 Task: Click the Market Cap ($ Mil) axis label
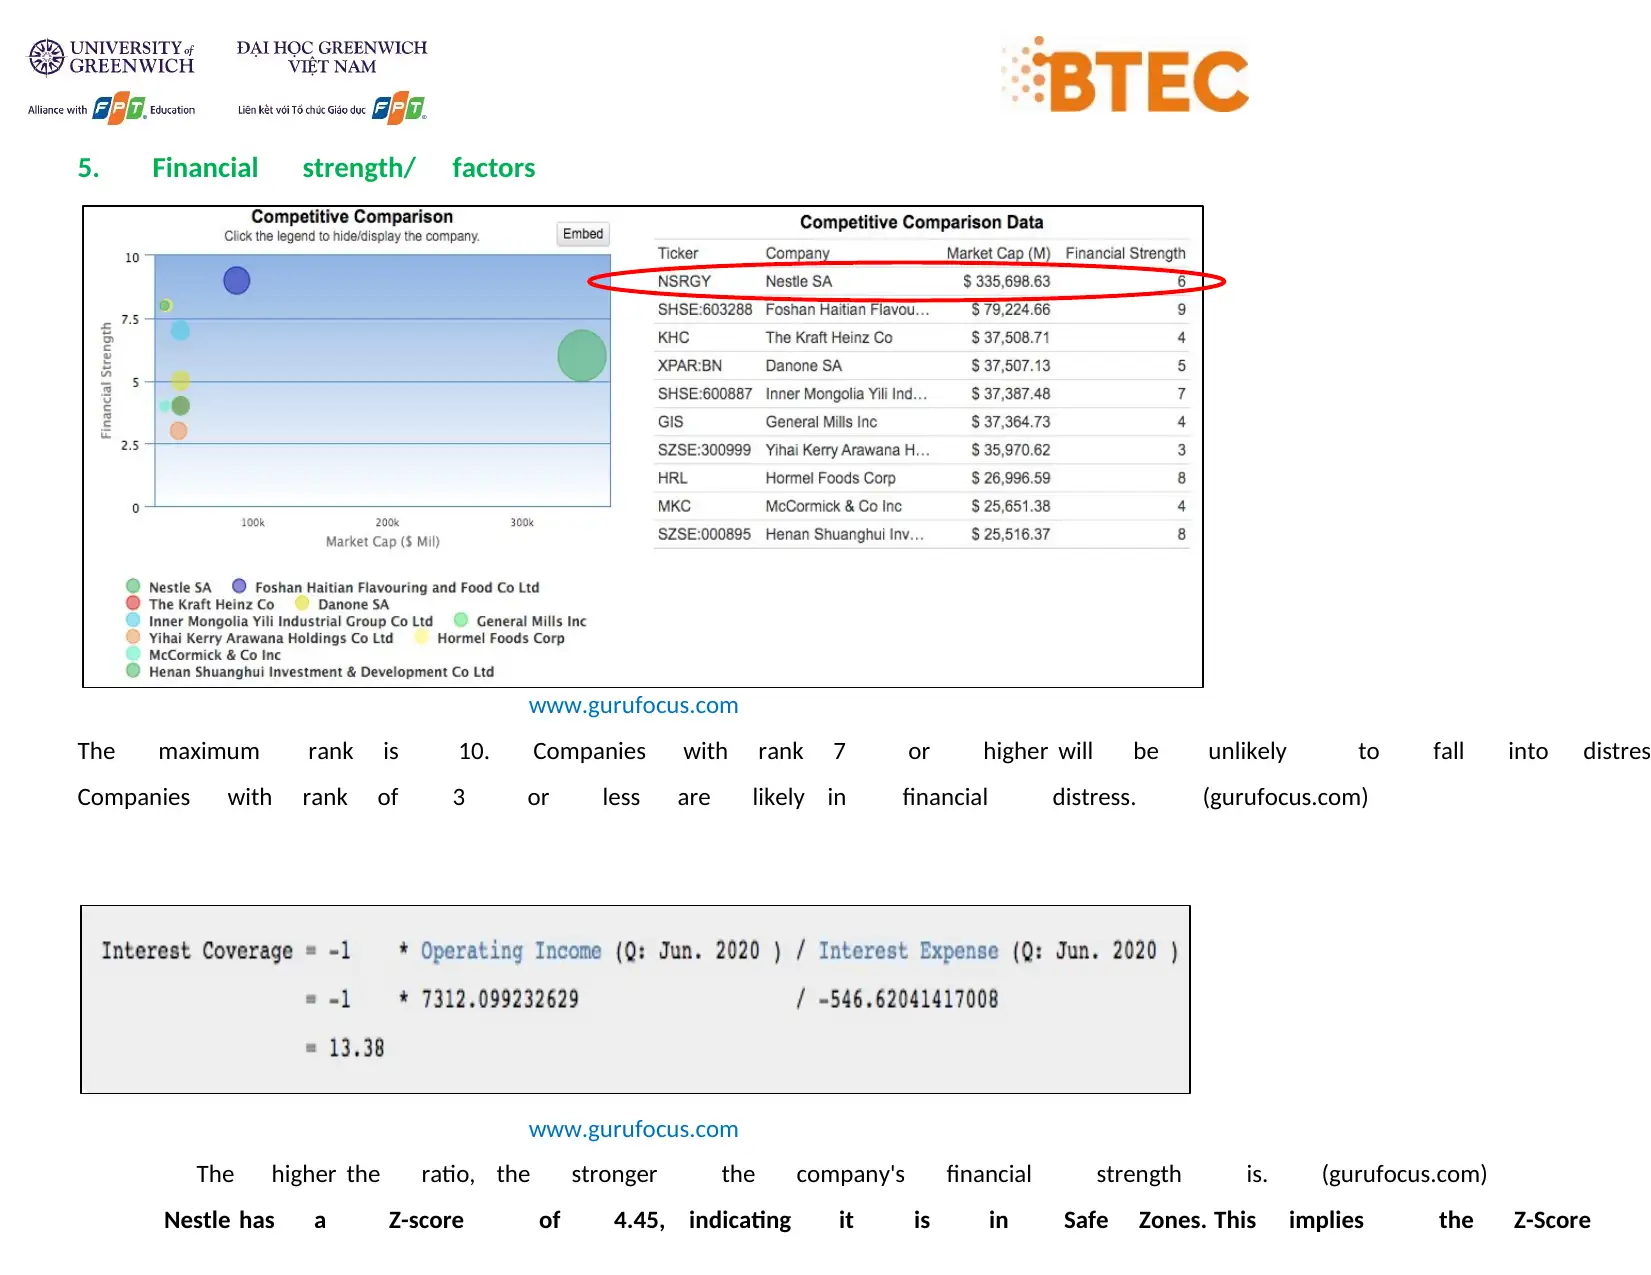tap(382, 542)
